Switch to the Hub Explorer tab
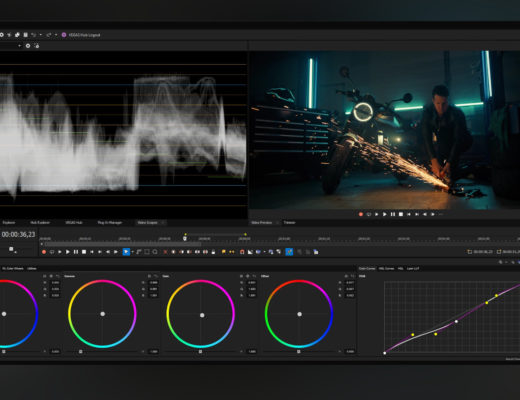 click(x=40, y=222)
